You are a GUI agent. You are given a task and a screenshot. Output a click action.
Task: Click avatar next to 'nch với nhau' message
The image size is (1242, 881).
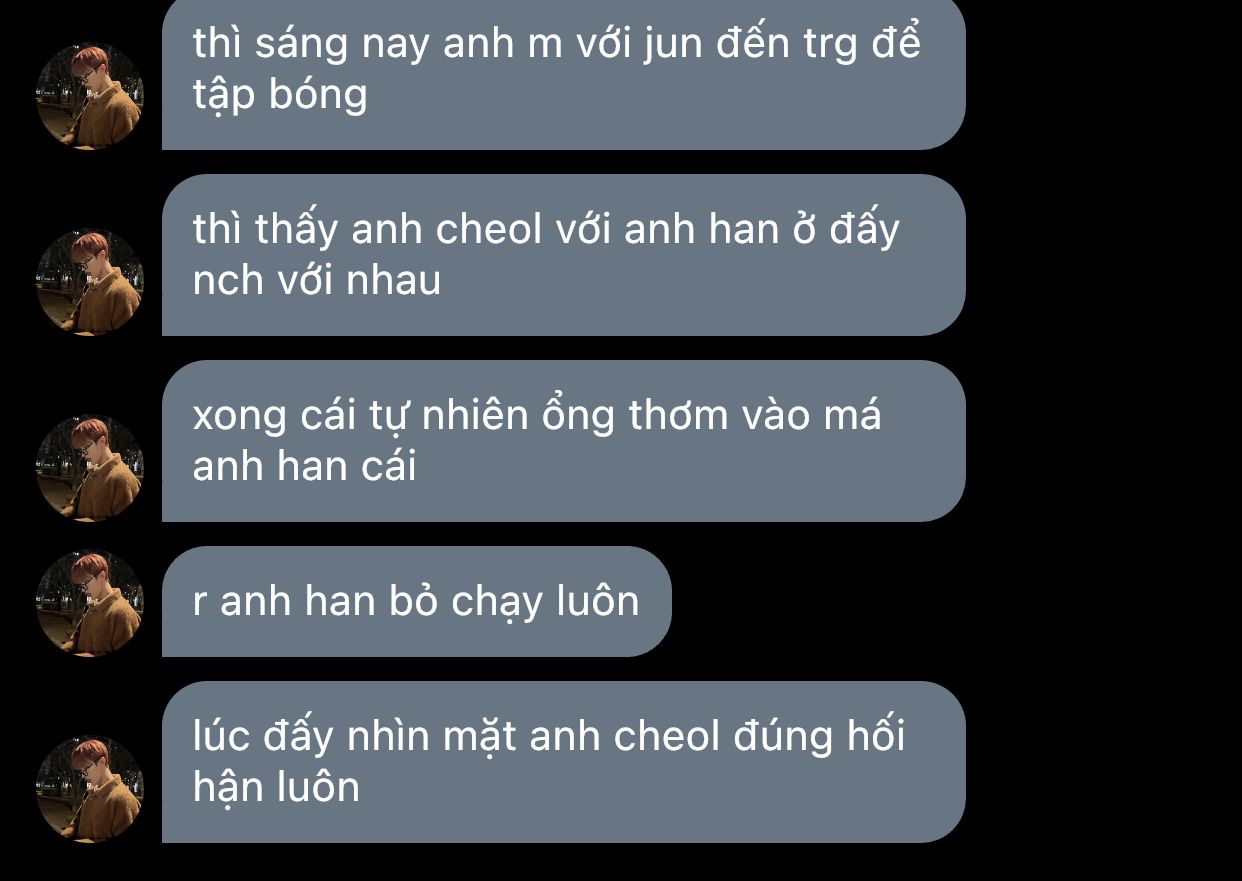click(90, 282)
